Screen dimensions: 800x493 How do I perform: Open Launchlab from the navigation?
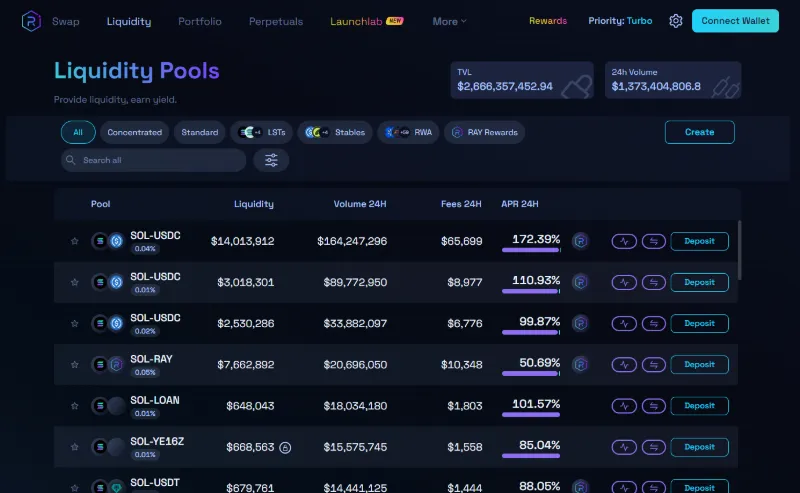[x=367, y=21]
